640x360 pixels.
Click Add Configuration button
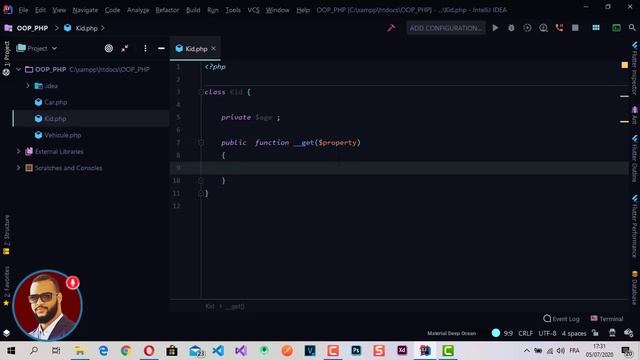click(x=445, y=28)
